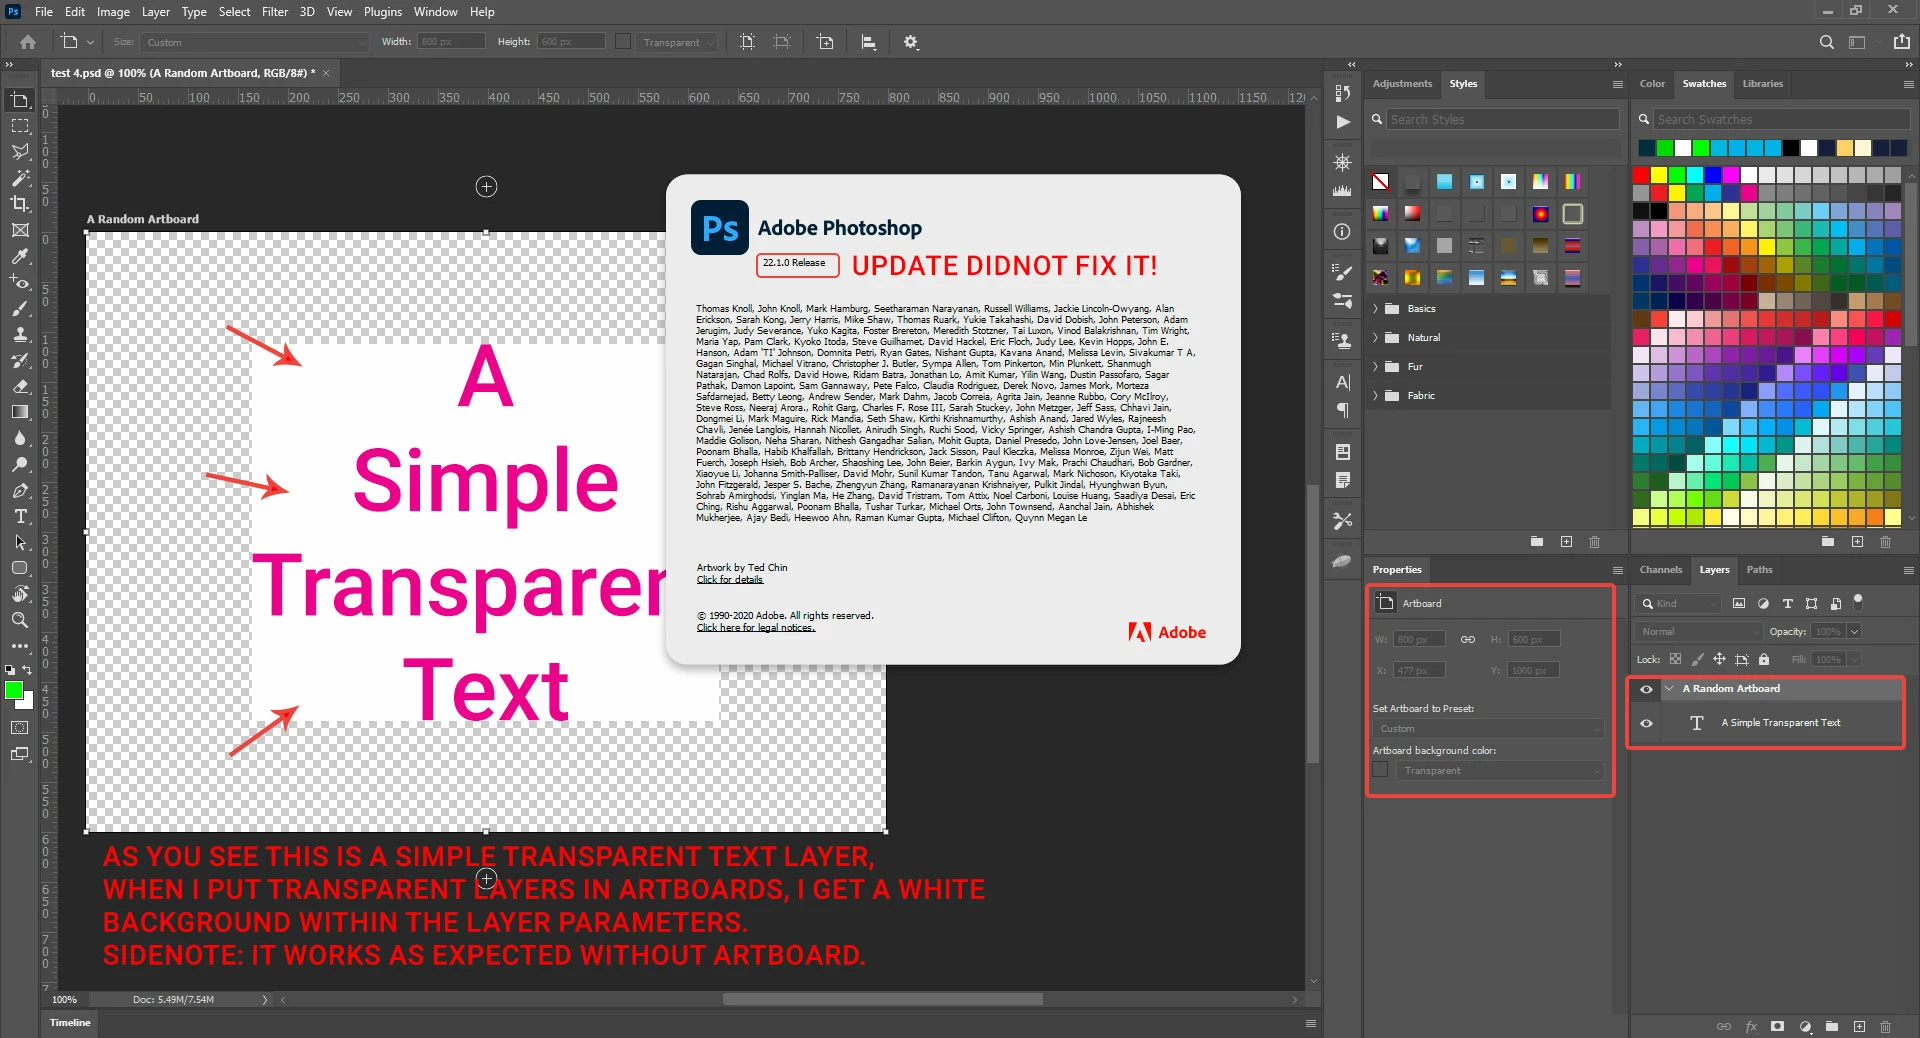This screenshot has width=1920, height=1038.
Task: Select the Pen tool
Action: pos(20,490)
